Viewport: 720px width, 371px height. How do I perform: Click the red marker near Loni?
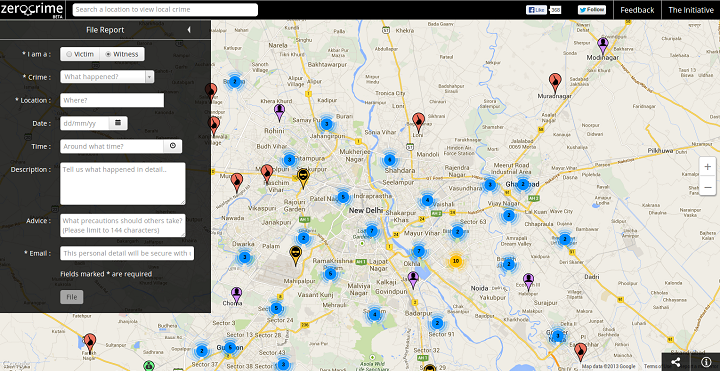coord(418,121)
